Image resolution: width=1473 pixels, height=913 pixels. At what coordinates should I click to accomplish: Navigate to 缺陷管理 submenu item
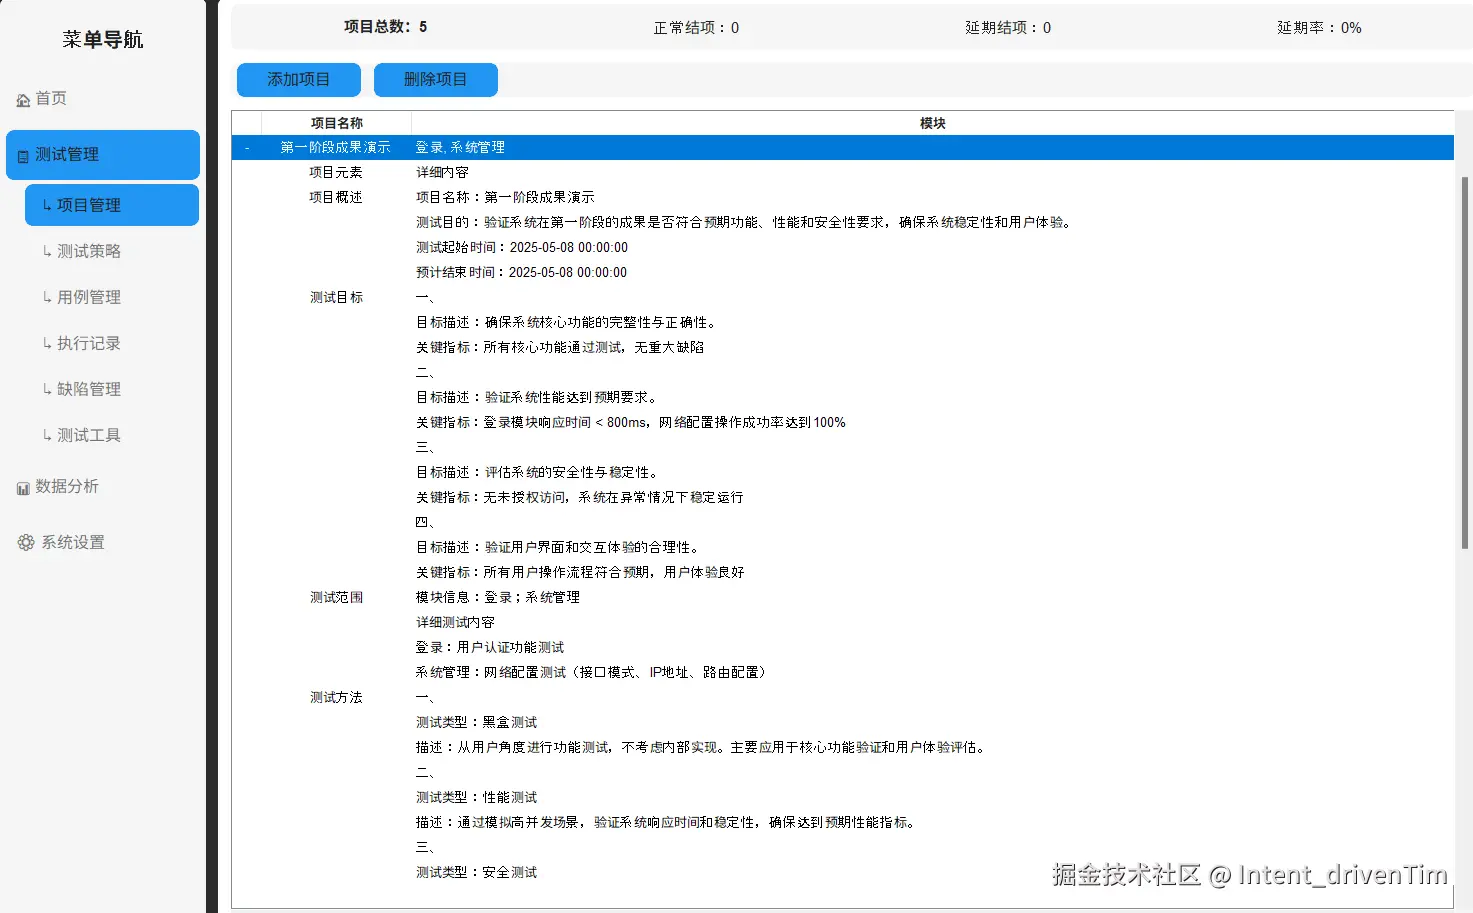point(89,389)
